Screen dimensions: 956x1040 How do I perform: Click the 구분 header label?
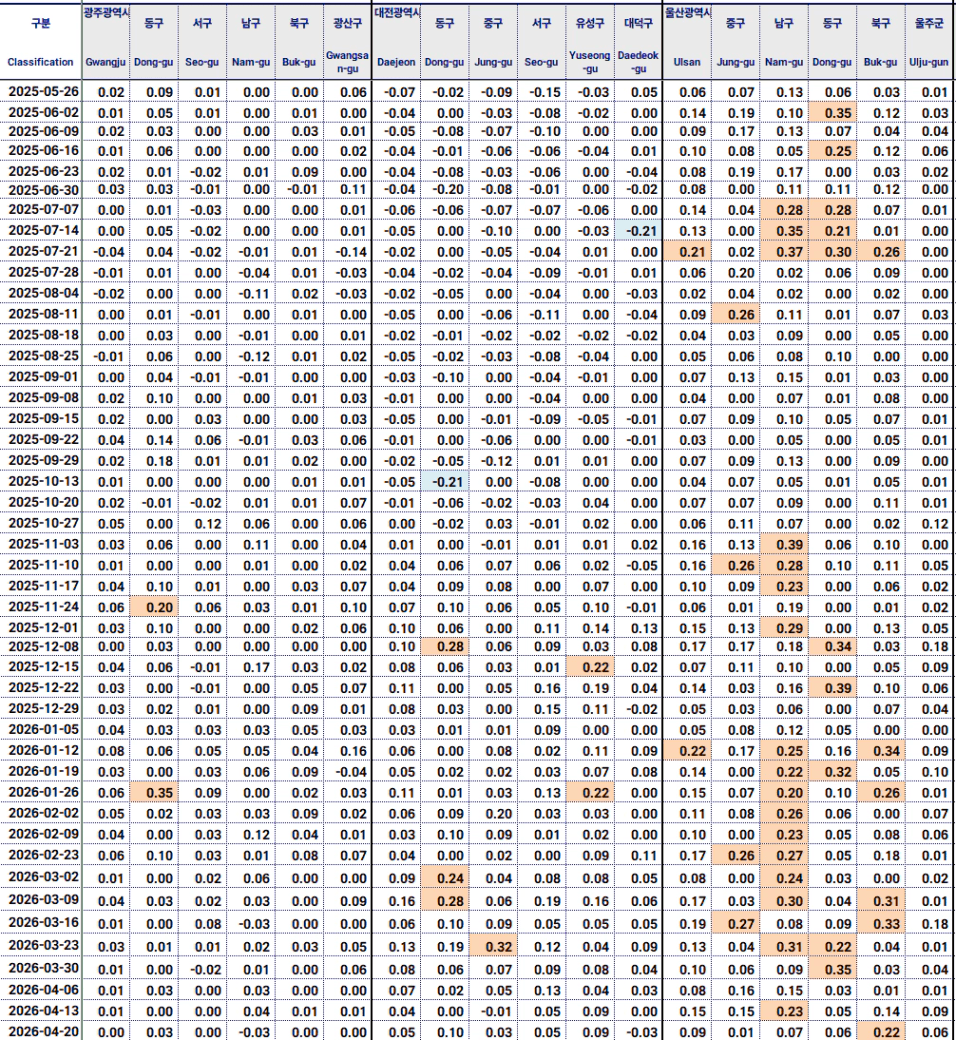[40, 23]
